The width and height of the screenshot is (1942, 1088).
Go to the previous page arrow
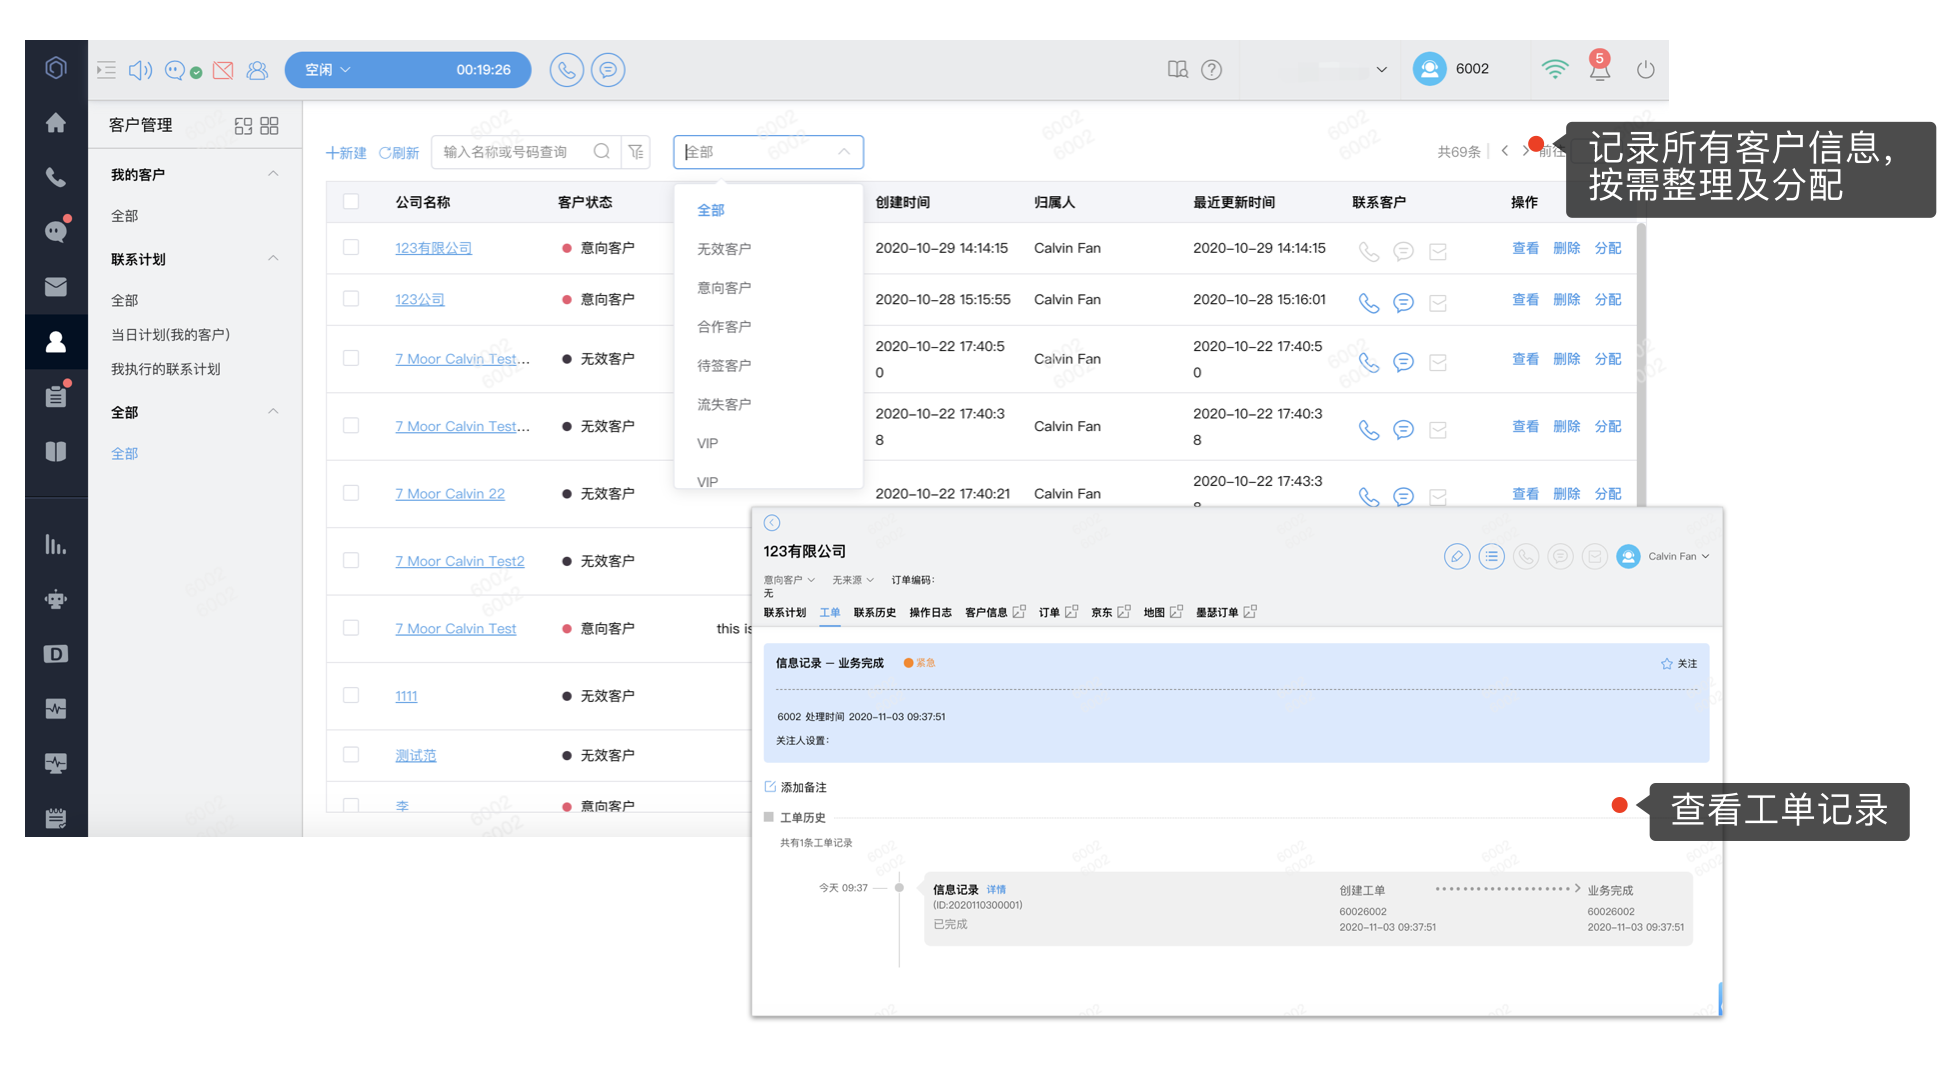coord(1504,151)
